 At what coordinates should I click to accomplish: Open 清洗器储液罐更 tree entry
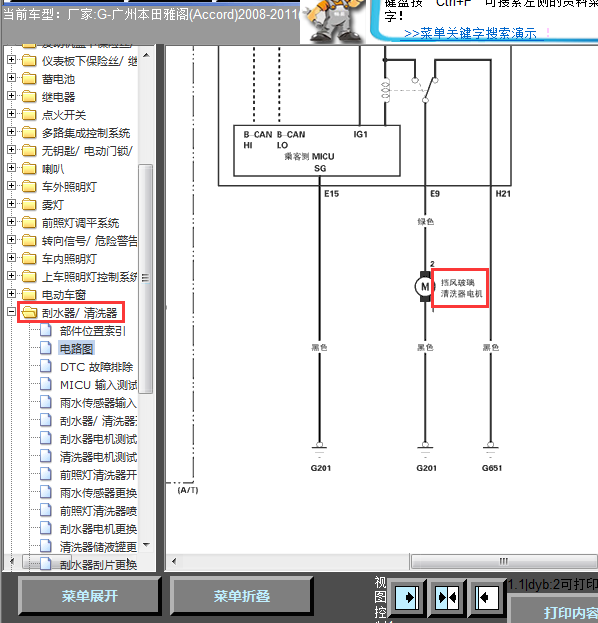(98, 547)
